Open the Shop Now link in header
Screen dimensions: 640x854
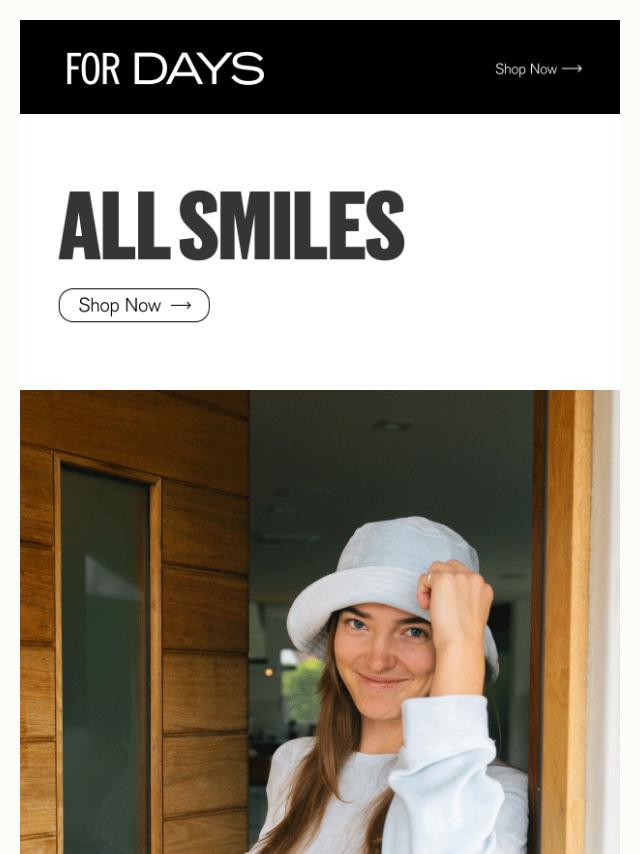tap(538, 69)
